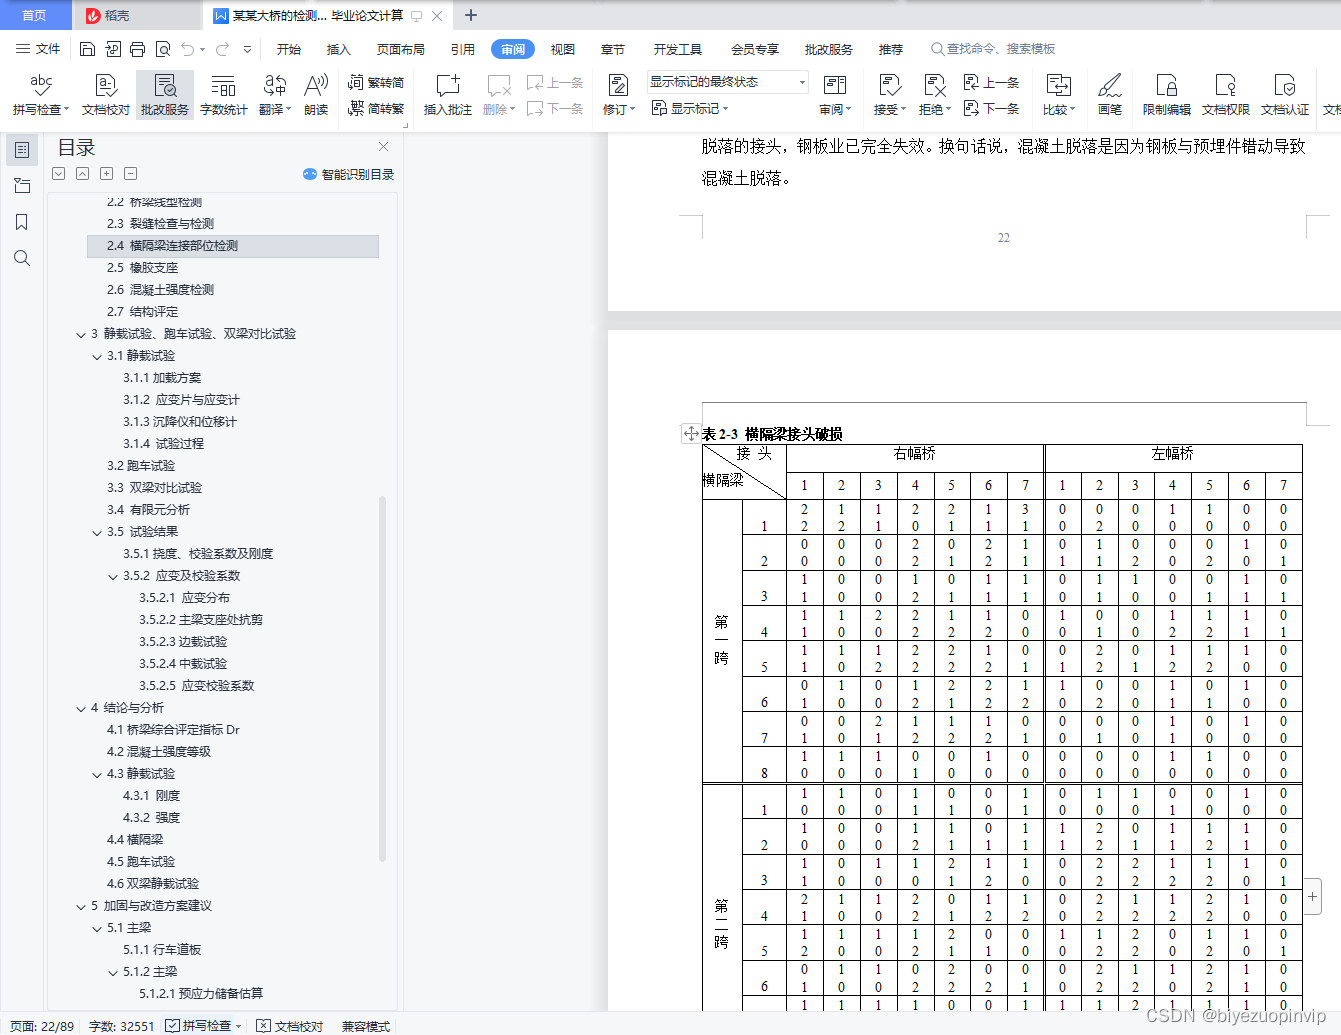
Task: Open document certification (文档认证)
Action: tap(1284, 95)
